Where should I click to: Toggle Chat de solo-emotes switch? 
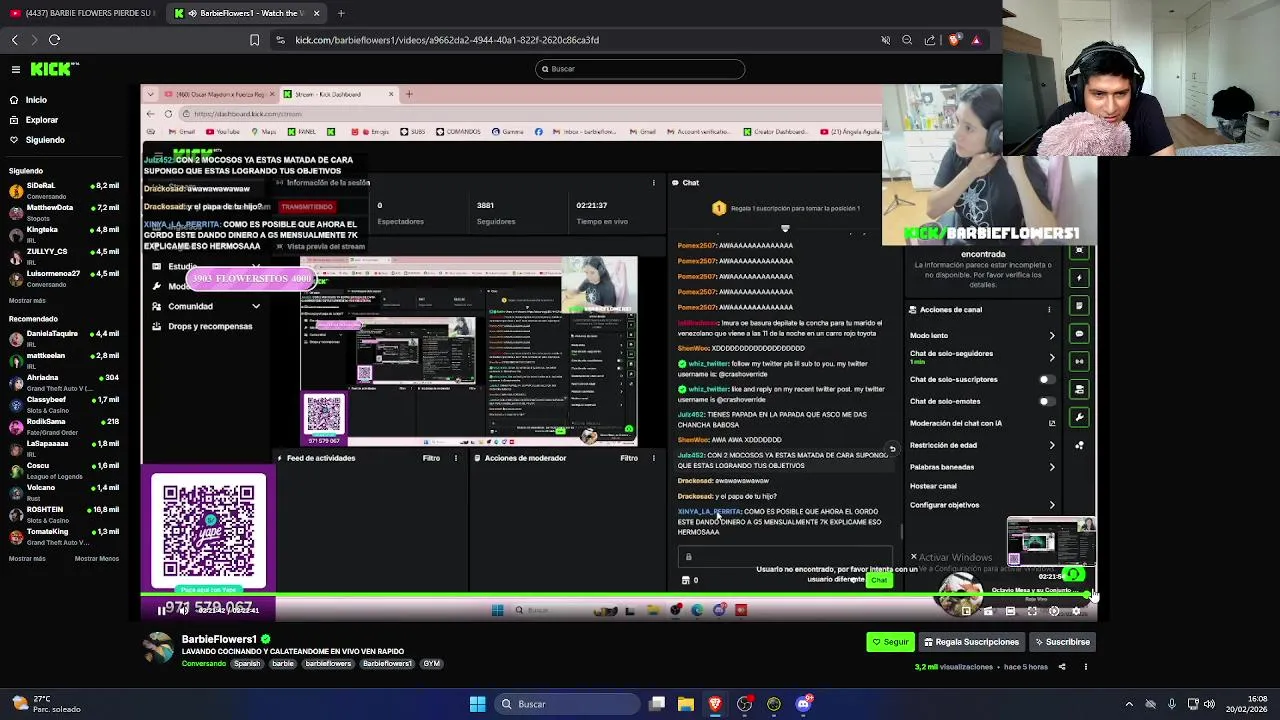pos(1046,402)
